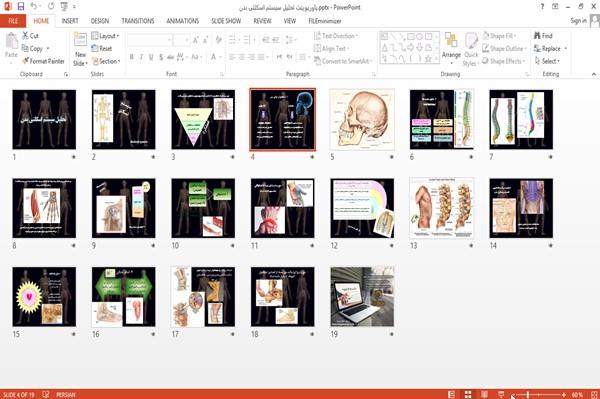Click the Copy icon
Viewport: 600px width, 399px height.
25,48
